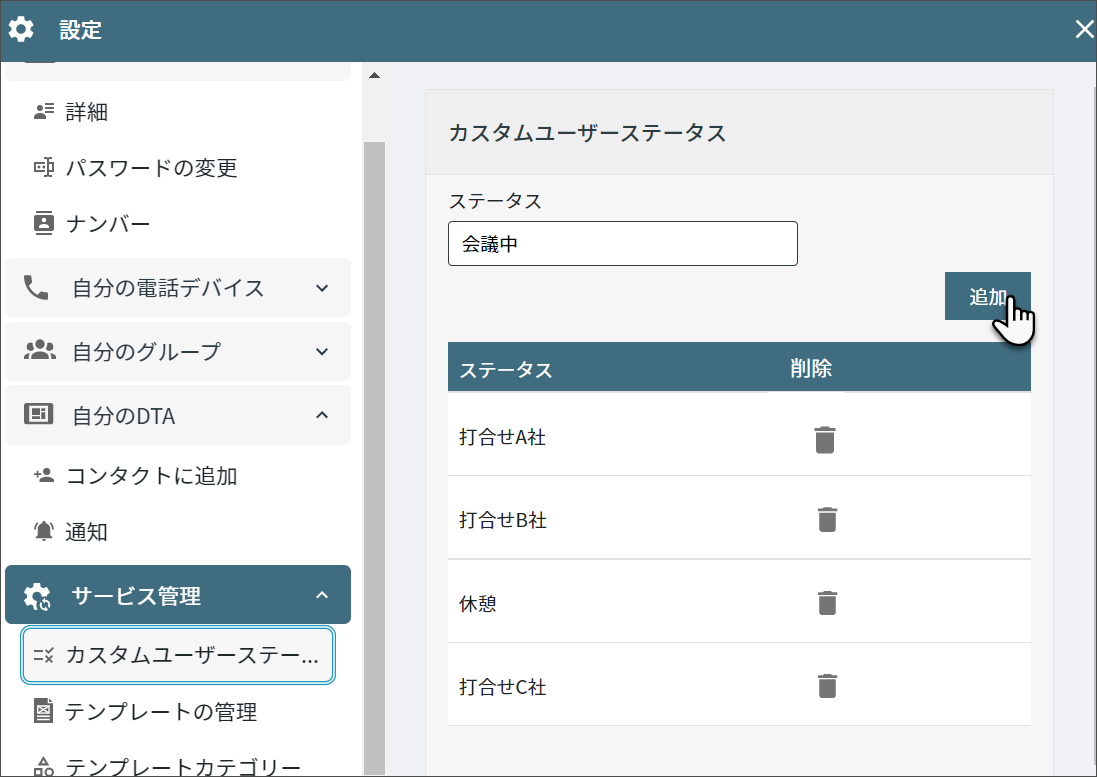Click chevron next to 自分のグループ

coord(322,352)
